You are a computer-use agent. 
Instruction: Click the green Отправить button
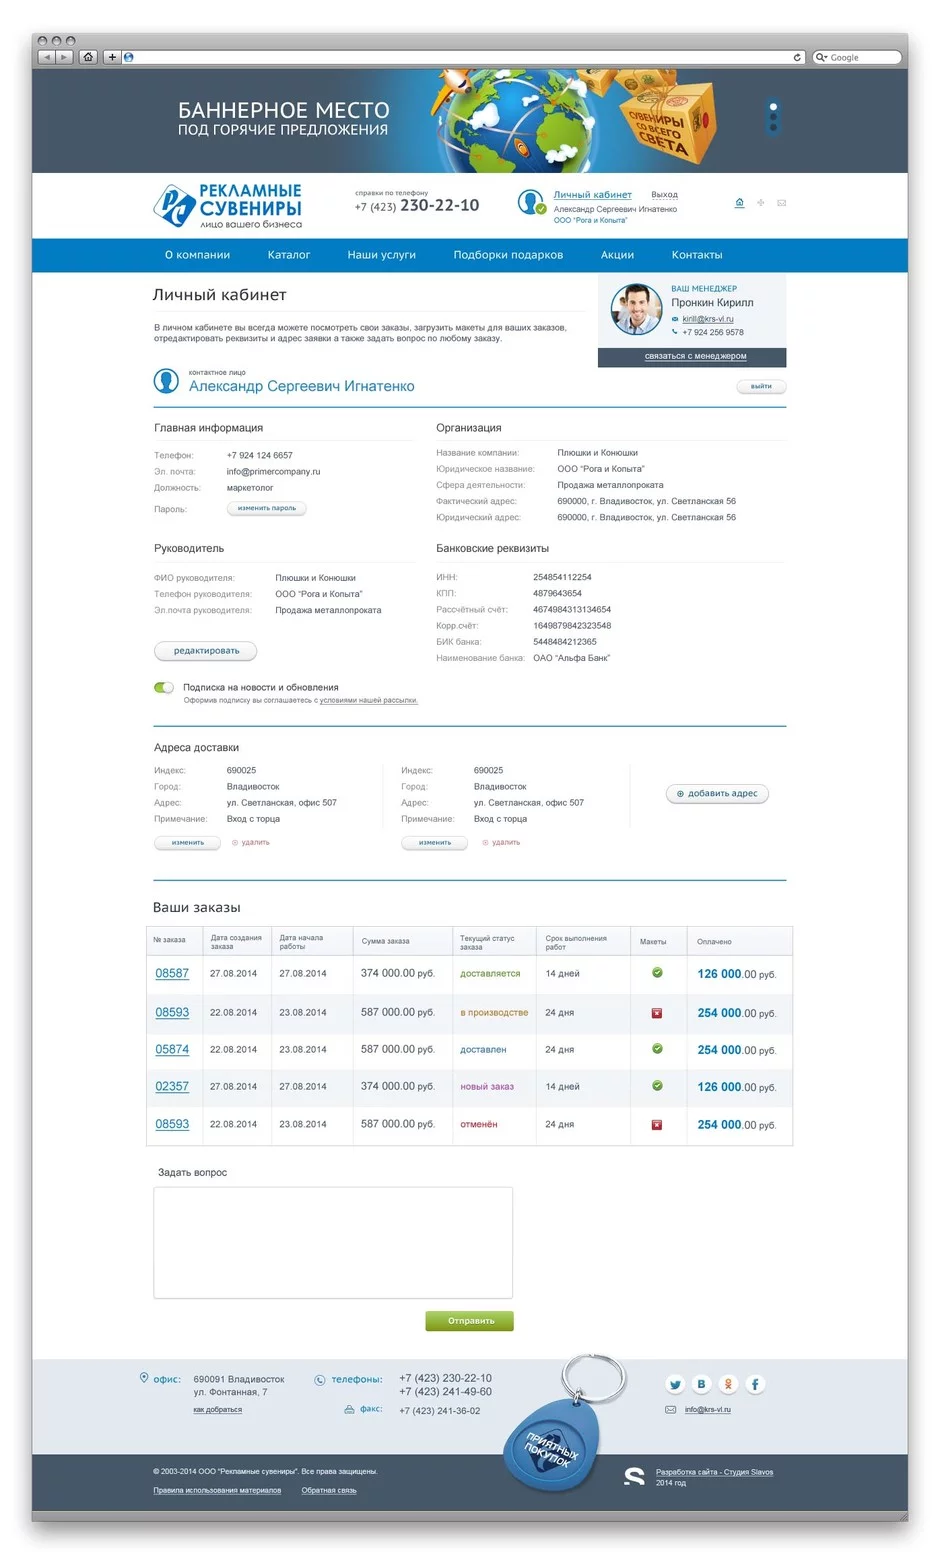point(470,1321)
